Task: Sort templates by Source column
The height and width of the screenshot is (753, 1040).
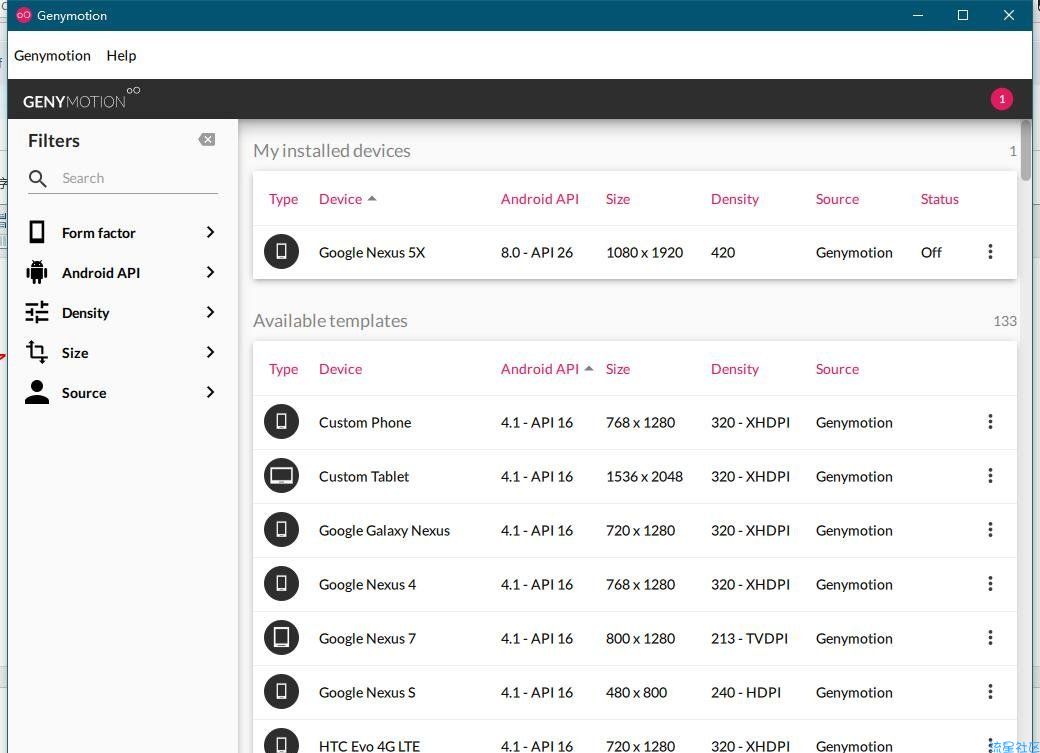Action: 837,369
